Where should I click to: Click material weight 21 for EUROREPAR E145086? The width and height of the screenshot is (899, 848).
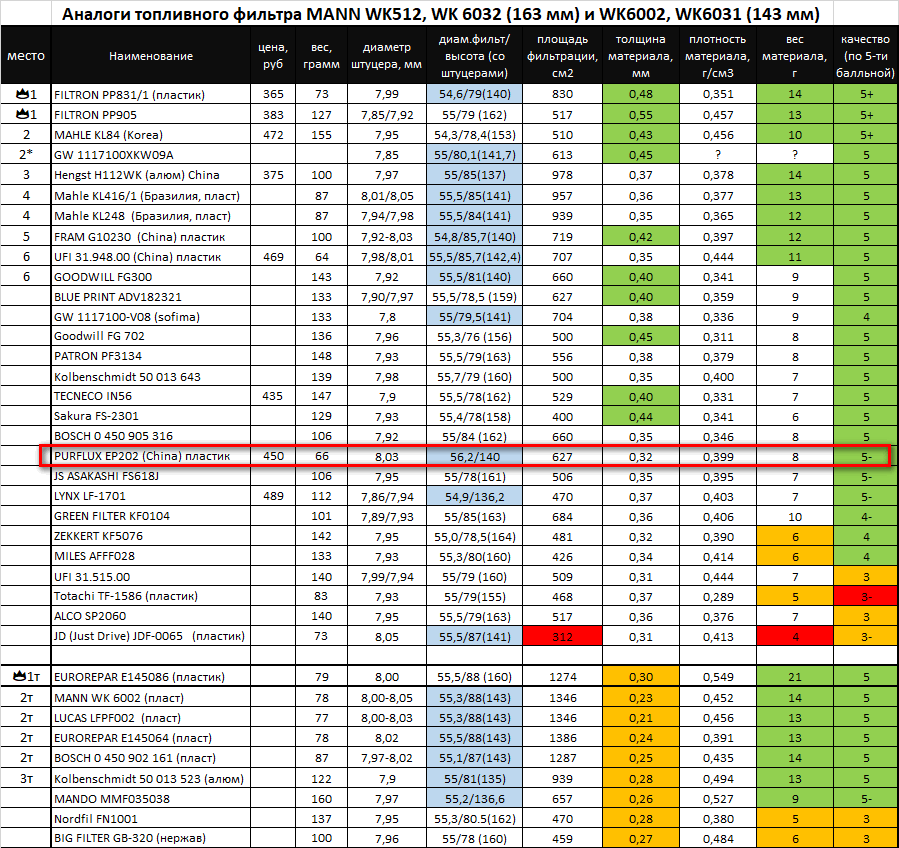point(795,677)
